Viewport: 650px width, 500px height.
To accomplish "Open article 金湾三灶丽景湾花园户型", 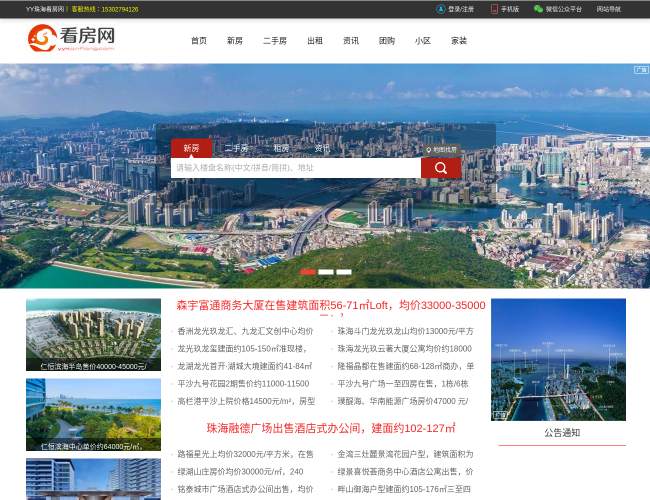I will click(405, 454).
